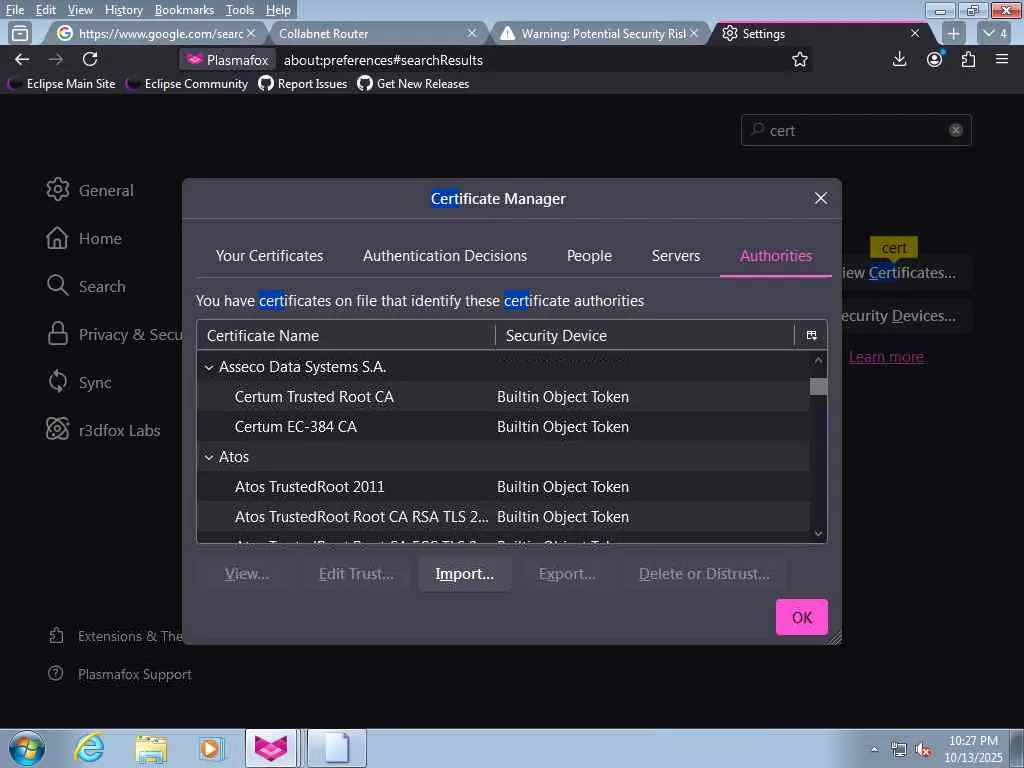This screenshot has height=768, width=1024.
Task: Bookmark this page with the star
Action: click(799, 59)
